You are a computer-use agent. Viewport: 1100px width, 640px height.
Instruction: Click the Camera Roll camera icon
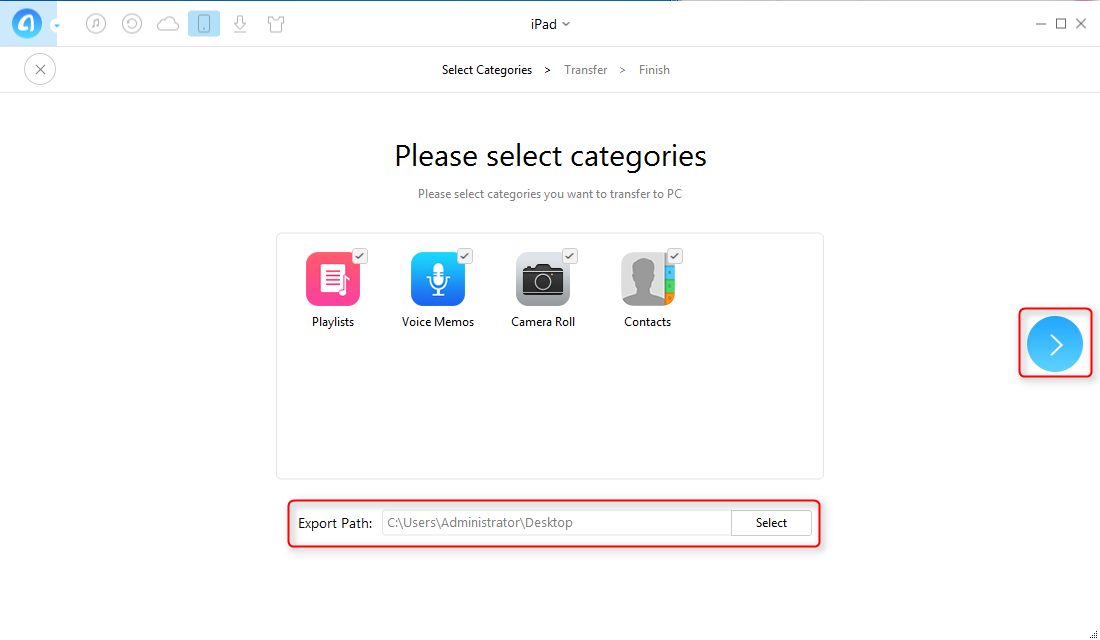[543, 279]
